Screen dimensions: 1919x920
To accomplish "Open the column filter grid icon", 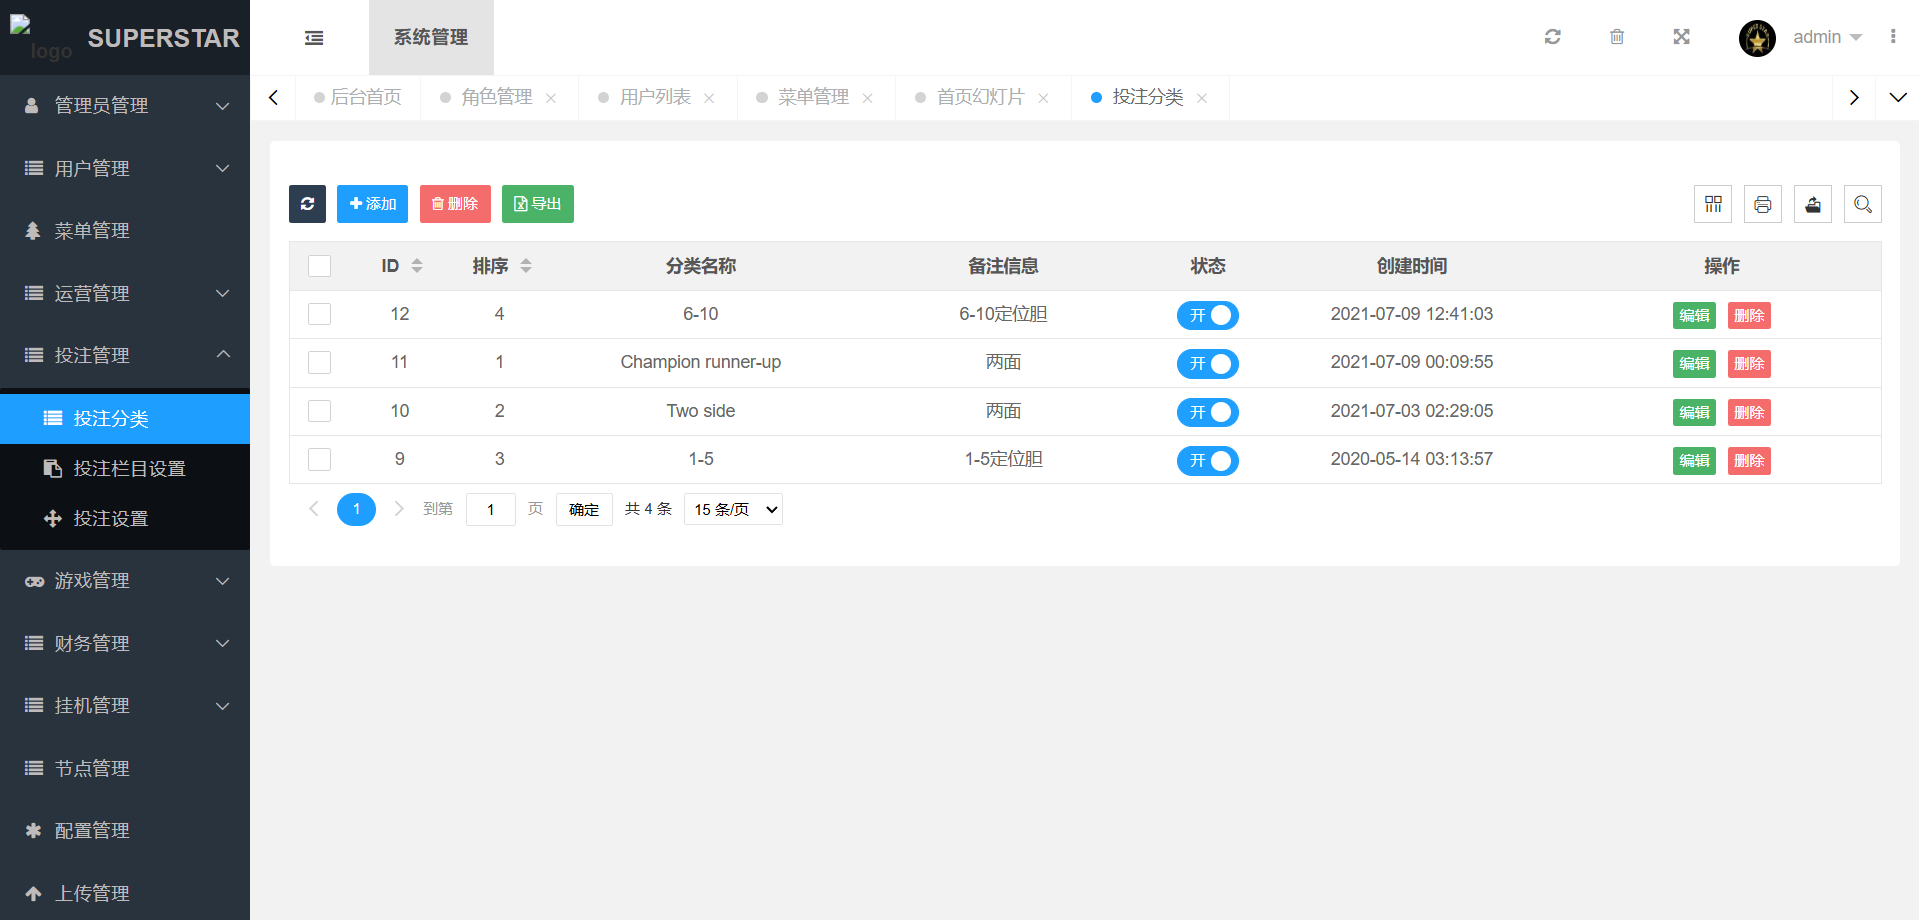I will pyautogui.click(x=1713, y=204).
